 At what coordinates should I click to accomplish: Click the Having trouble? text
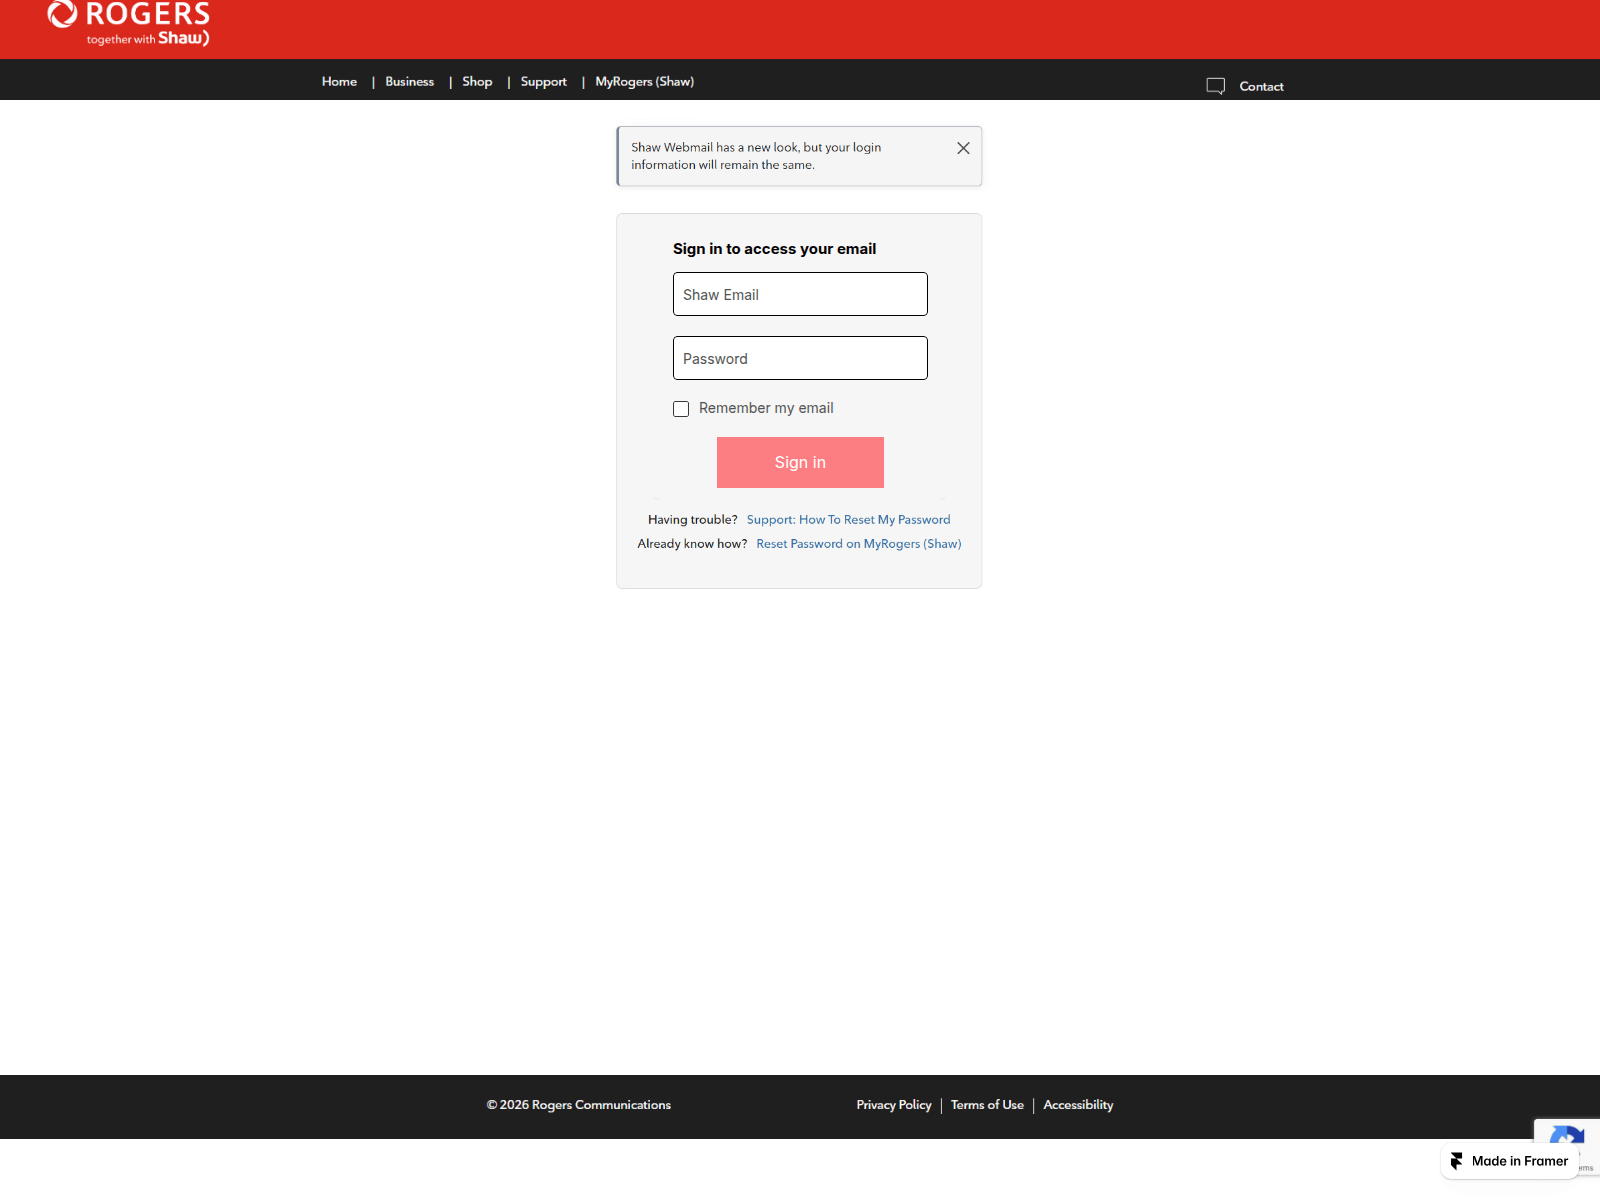click(x=693, y=520)
